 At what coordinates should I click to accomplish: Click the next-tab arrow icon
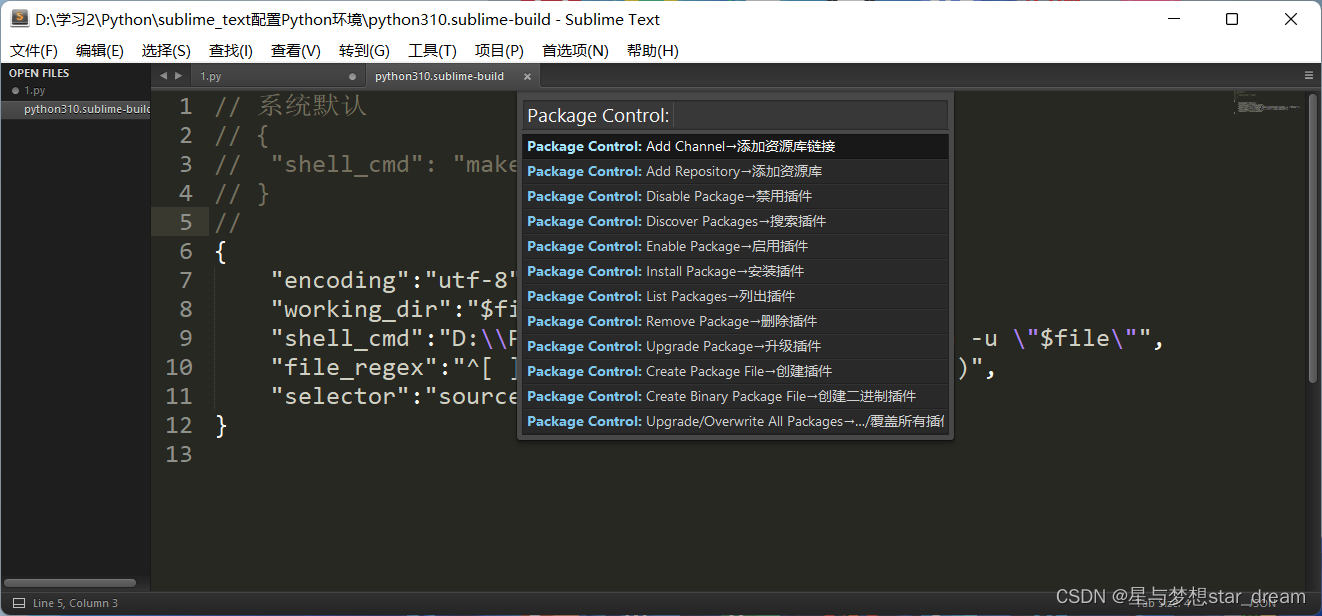[177, 74]
